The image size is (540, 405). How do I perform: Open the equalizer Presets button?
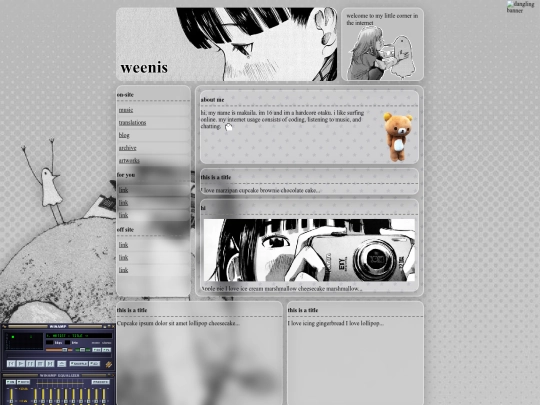point(101,382)
